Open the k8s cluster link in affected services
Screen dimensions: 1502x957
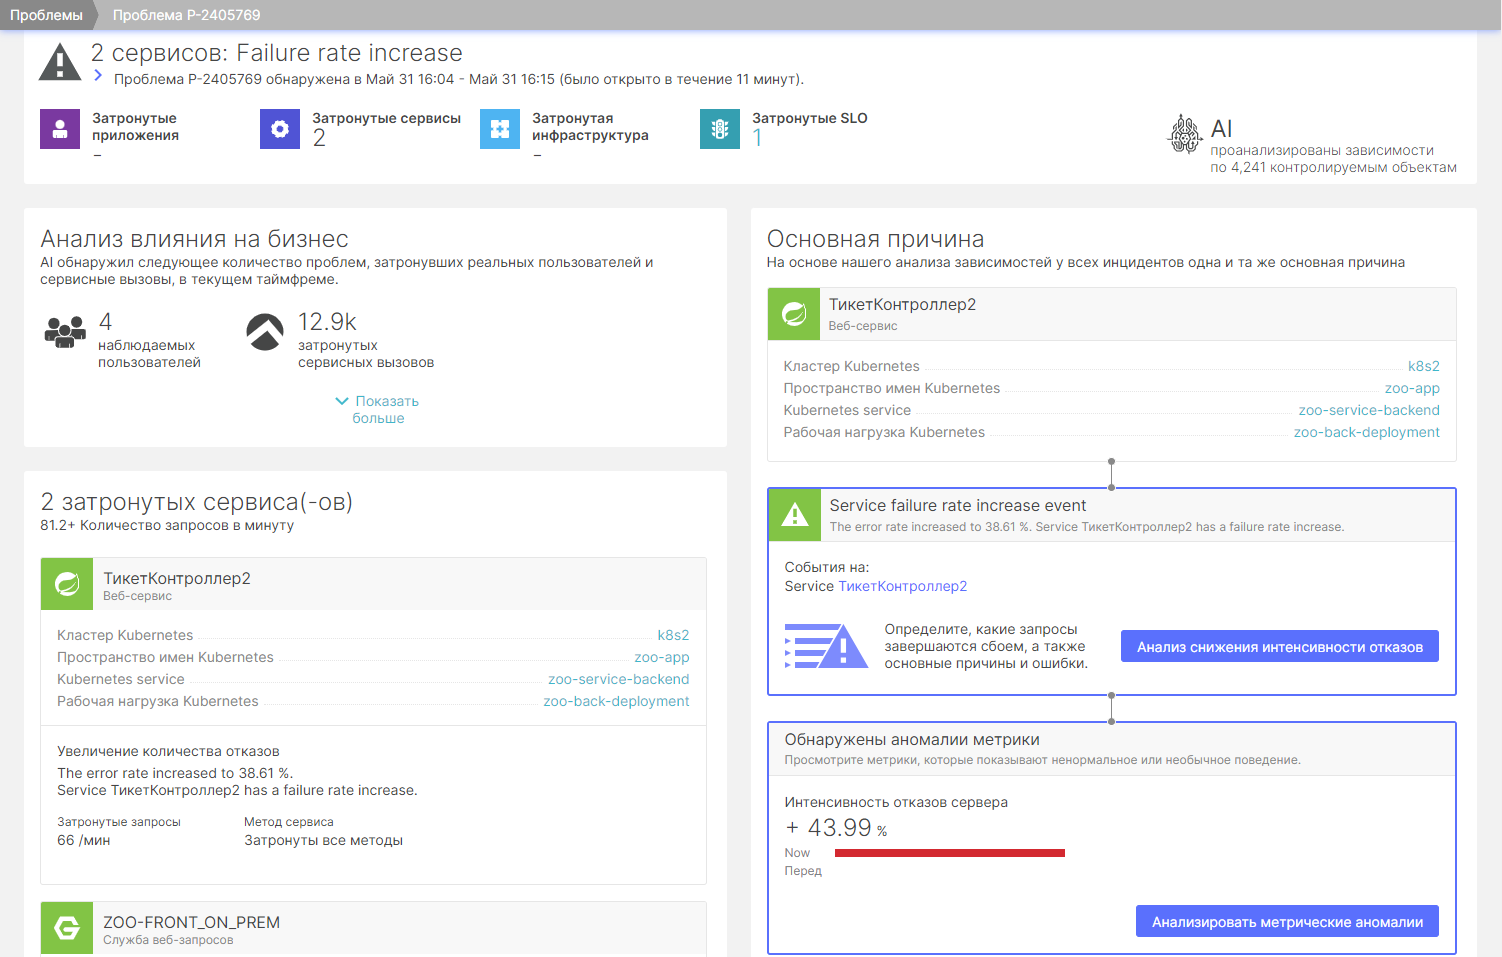coord(673,635)
